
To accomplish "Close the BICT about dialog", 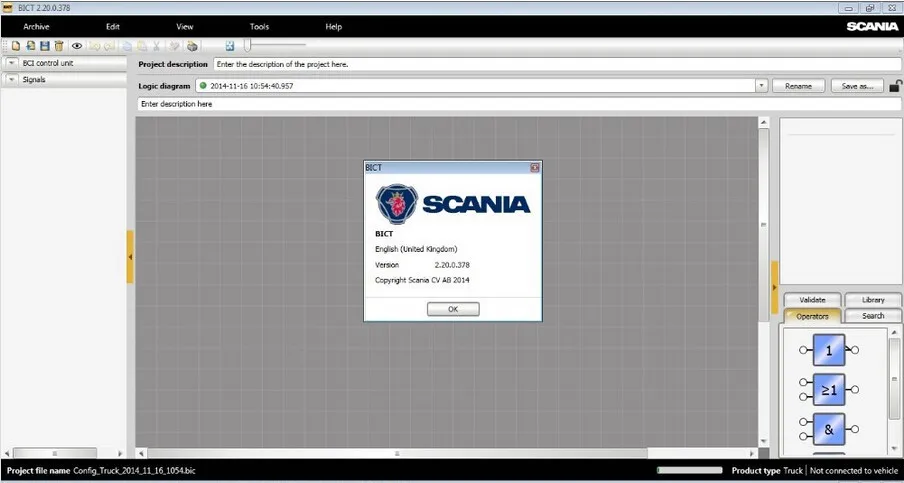I will pyautogui.click(x=535, y=168).
